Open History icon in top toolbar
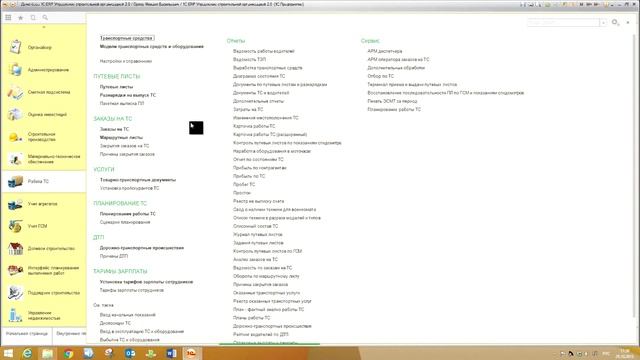The height and width of the screenshot is (360, 640). [x=33, y=18]
